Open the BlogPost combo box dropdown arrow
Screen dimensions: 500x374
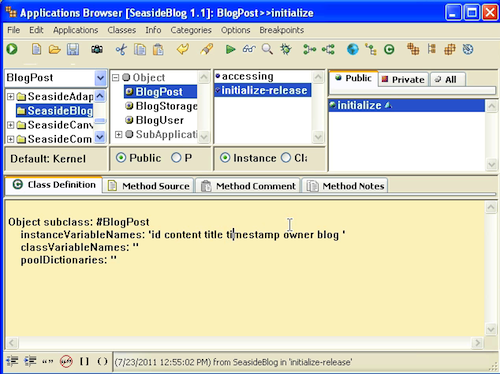point(100,78)
